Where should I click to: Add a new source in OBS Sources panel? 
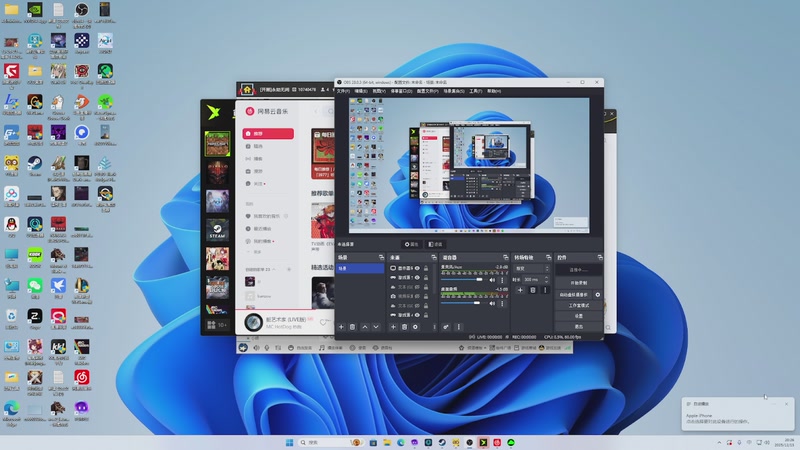pyautogui.click(x=393, y=327)
